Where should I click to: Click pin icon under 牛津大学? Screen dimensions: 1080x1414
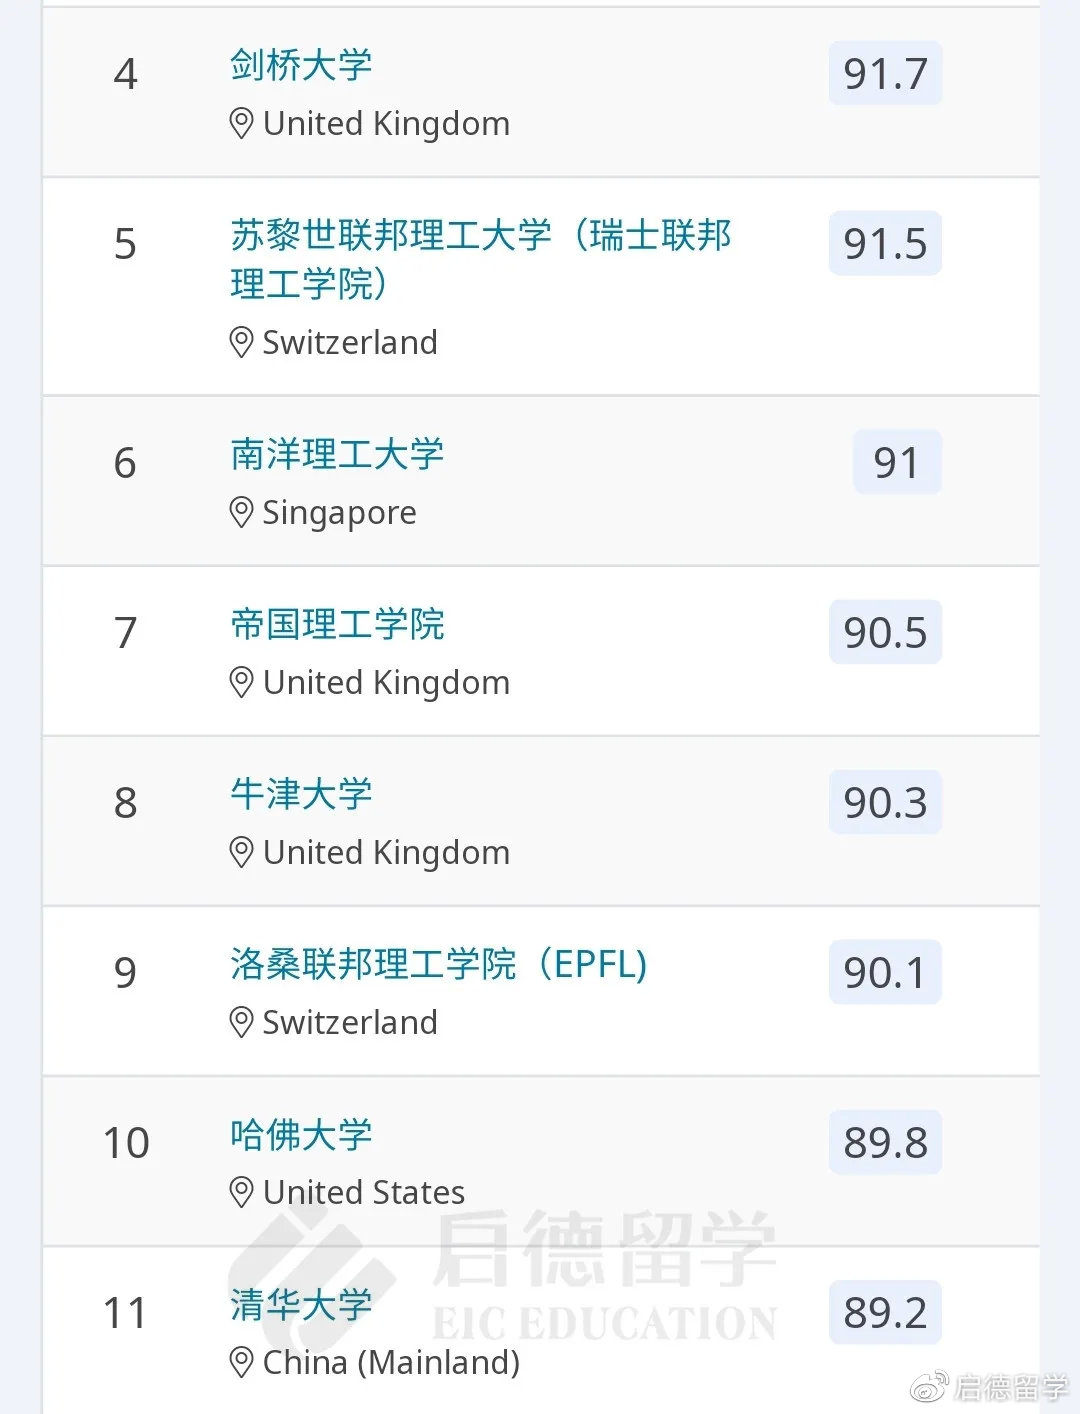tap(241, 853)
